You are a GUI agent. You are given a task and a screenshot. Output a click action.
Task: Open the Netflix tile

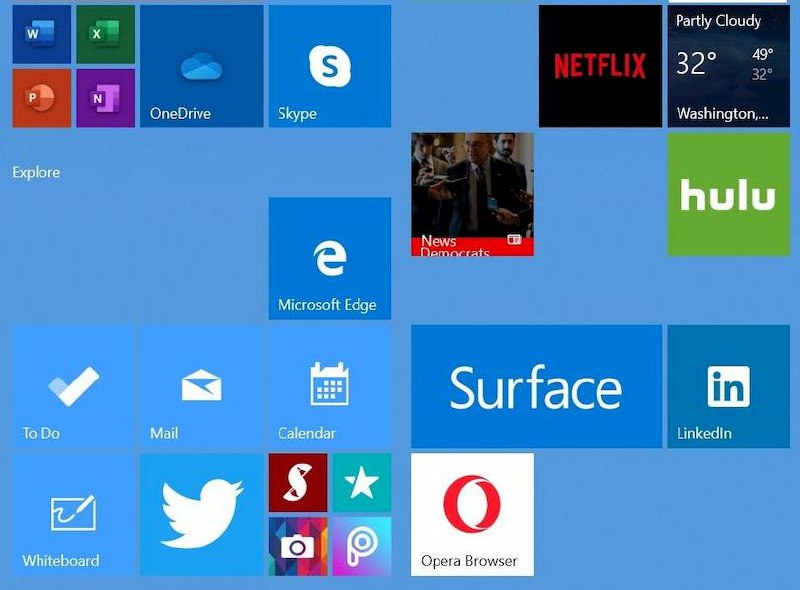601,66
